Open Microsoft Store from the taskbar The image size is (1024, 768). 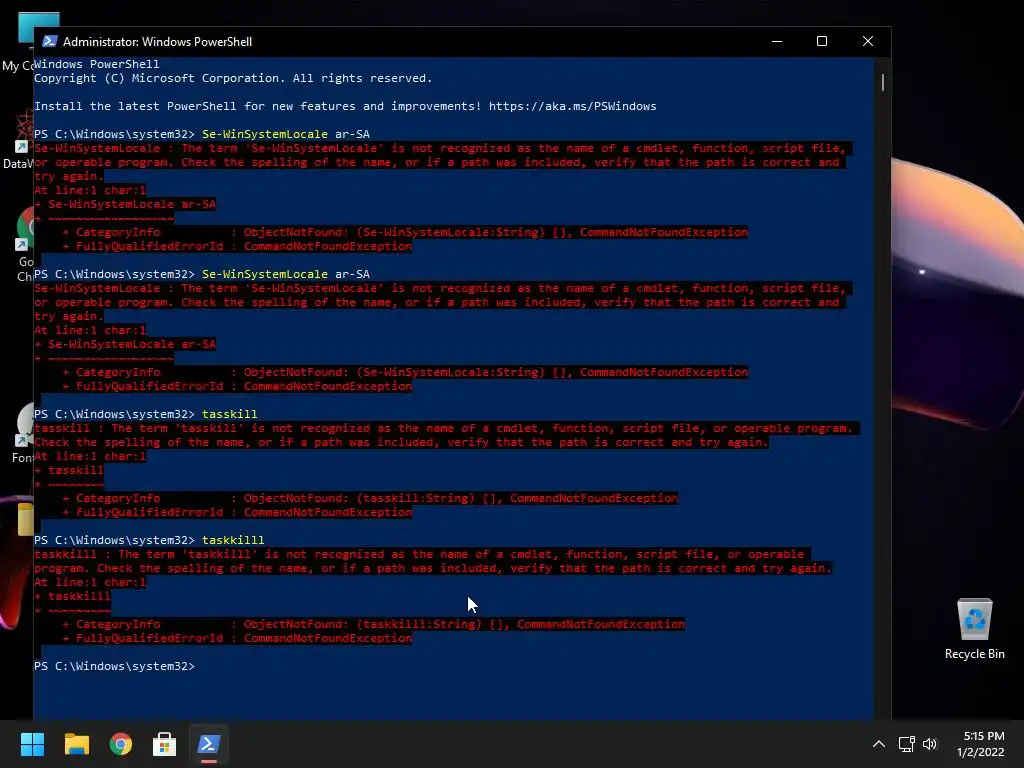point(165,744)
